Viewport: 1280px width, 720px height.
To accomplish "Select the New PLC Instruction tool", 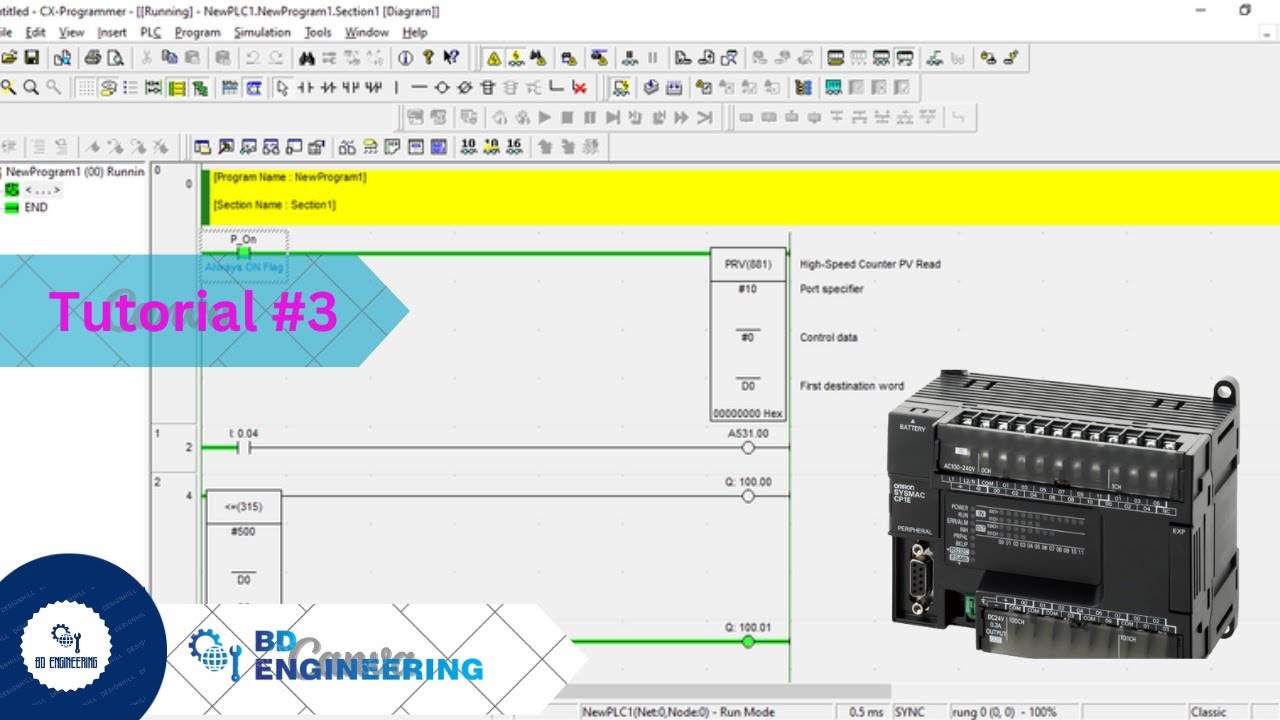I will [488, 88].
